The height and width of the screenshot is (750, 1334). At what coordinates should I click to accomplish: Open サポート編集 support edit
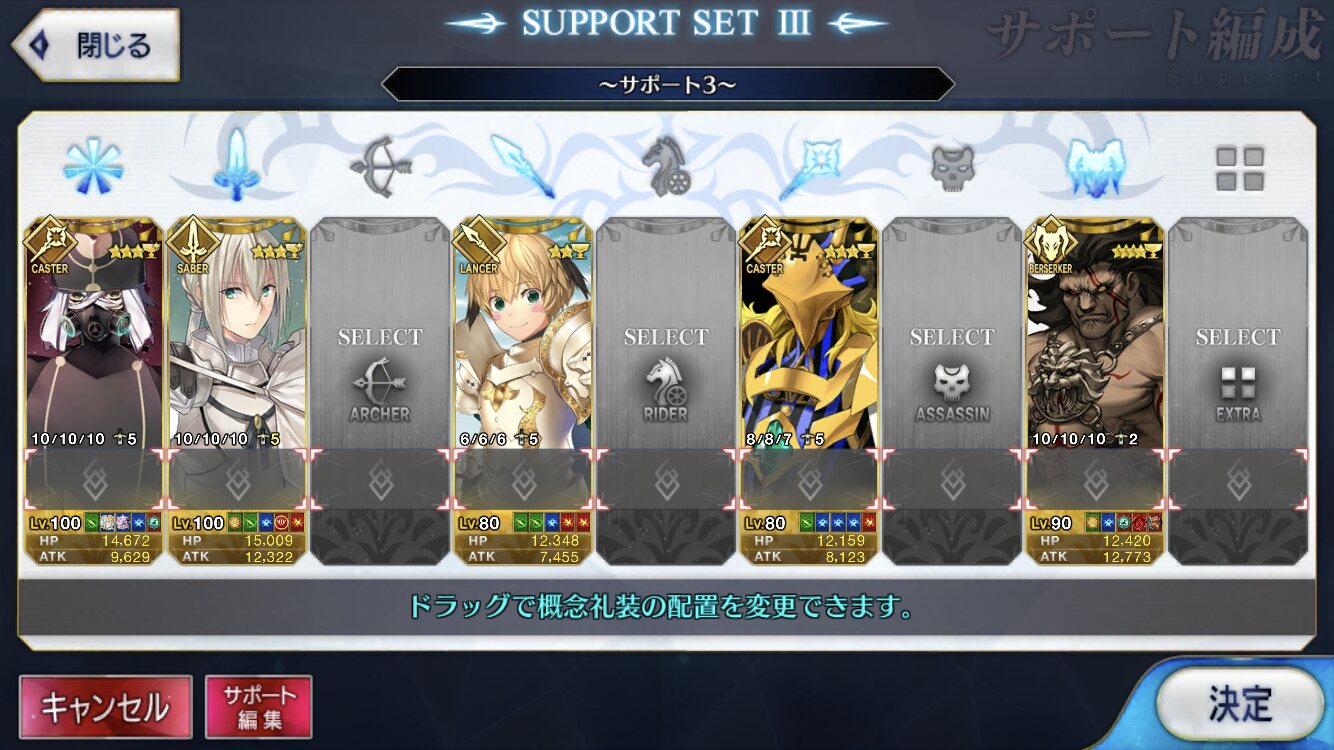click(259, 708)
